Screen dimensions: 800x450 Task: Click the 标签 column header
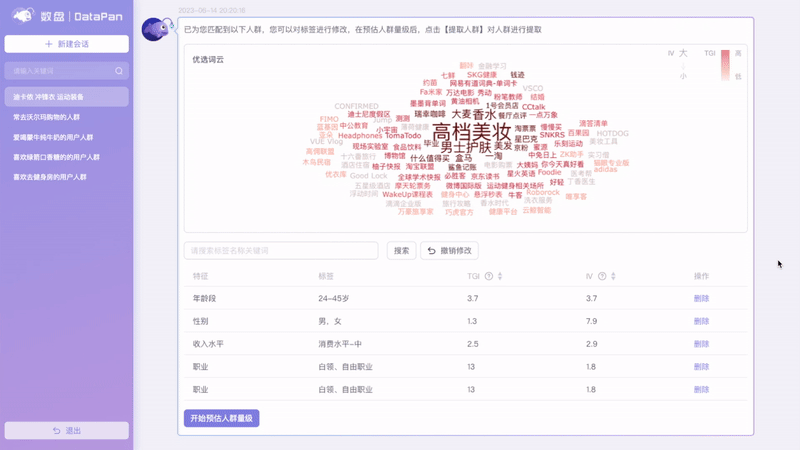326,276
